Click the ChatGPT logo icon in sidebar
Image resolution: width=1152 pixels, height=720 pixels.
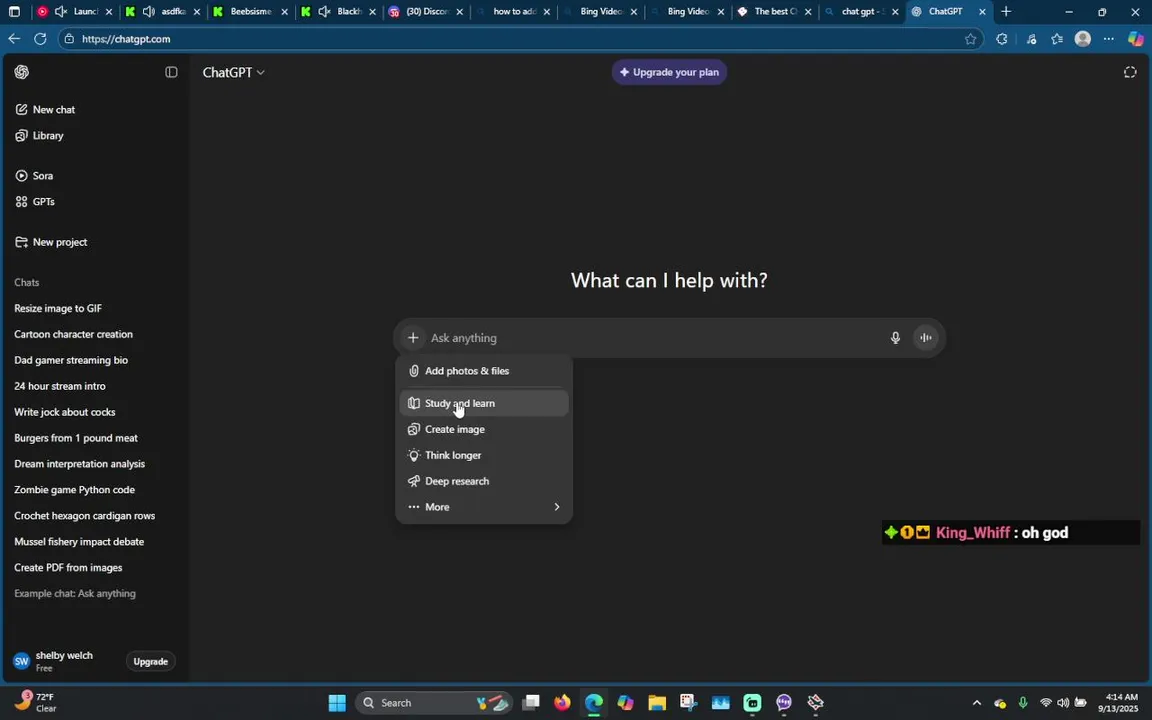coord(21,72)
